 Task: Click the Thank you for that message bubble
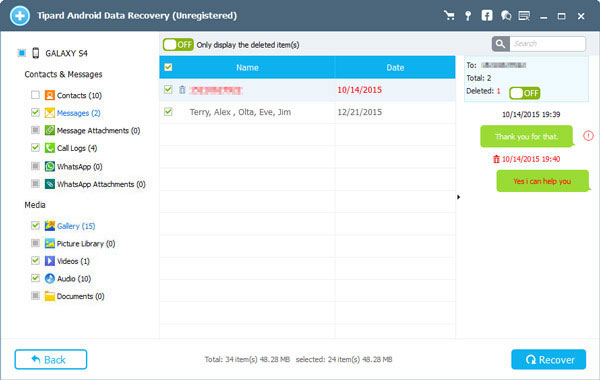tap(527, 136)
